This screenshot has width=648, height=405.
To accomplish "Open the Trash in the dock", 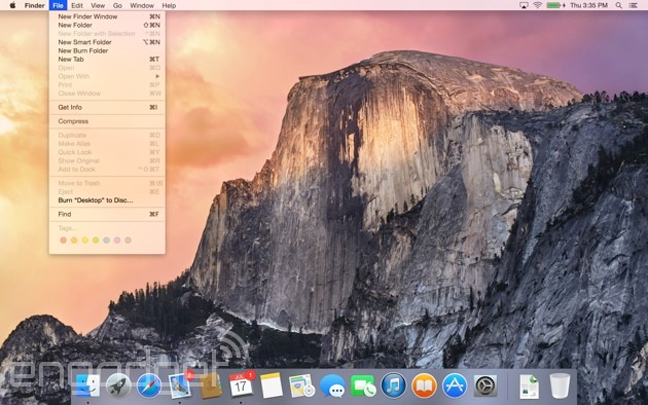I will tap(560, 385).
